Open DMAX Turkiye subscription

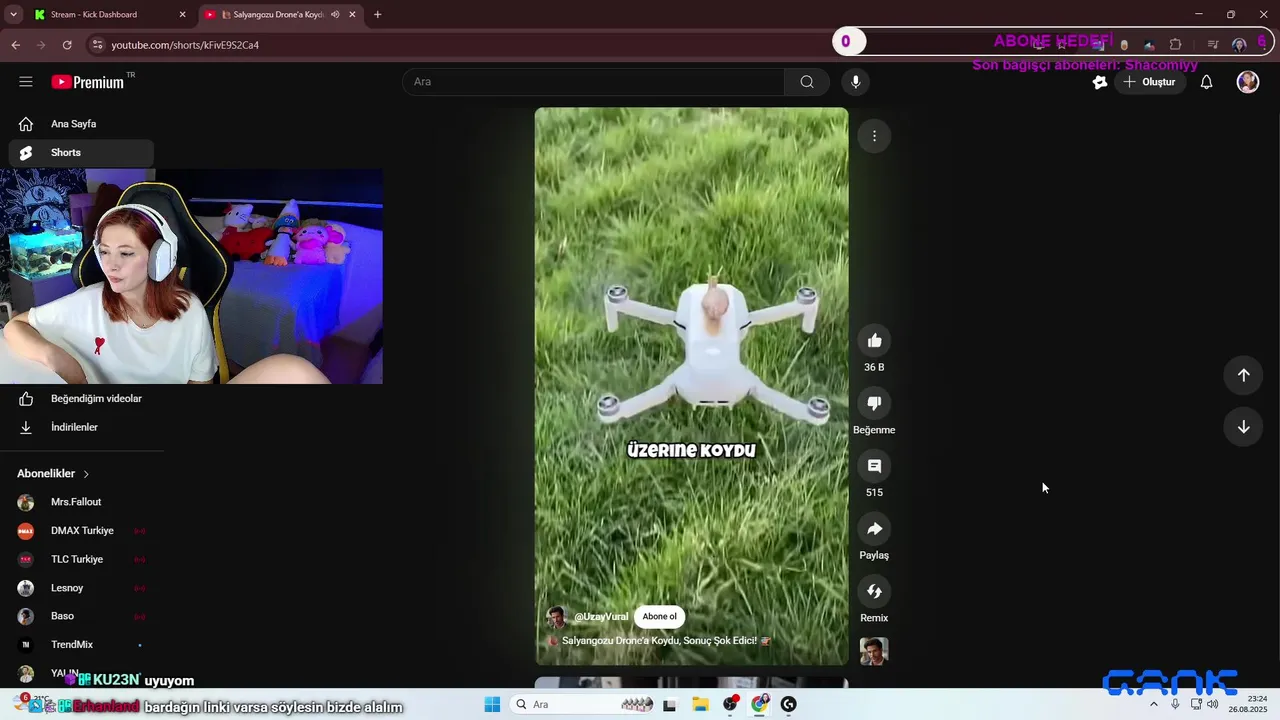[81, 531]
